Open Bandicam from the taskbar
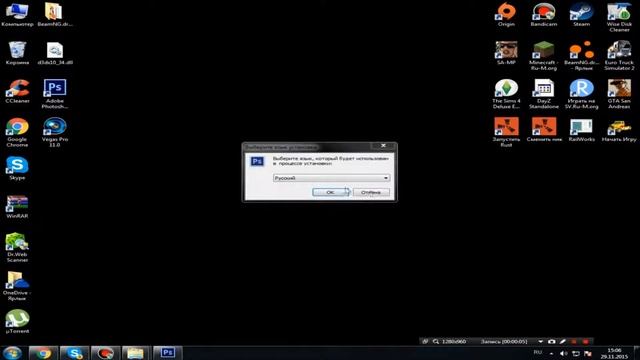 [105, 353]
